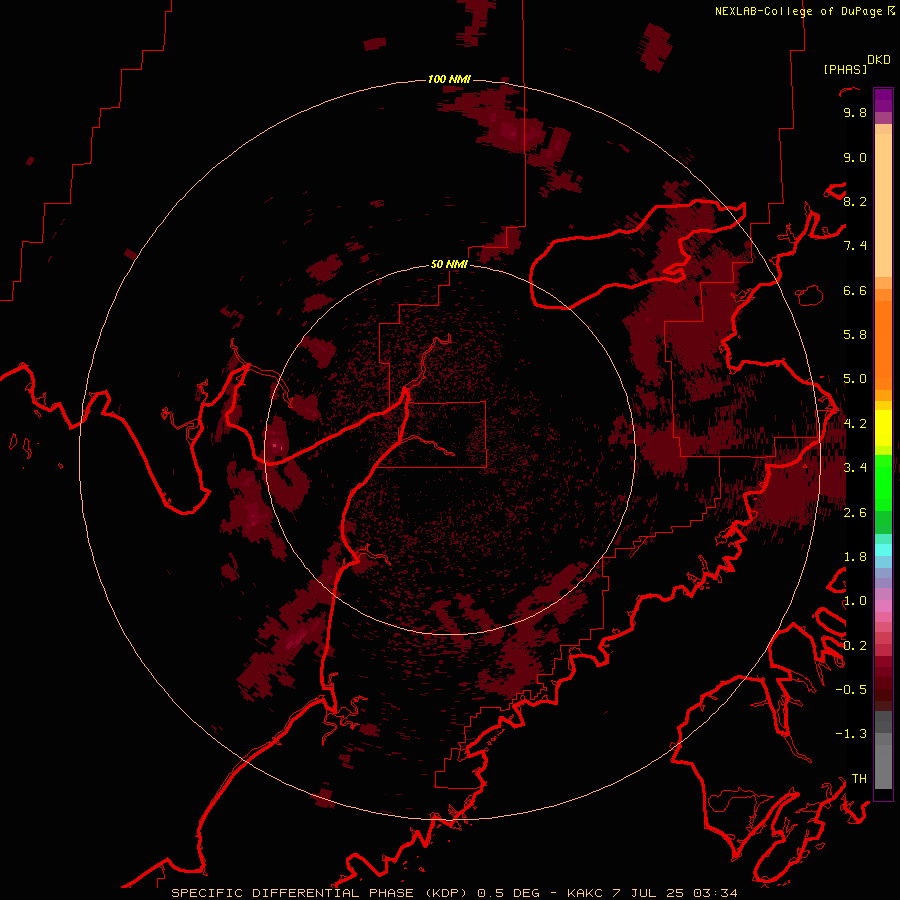
Task: Click the 50 NMI range ring label
Action: 449,264
